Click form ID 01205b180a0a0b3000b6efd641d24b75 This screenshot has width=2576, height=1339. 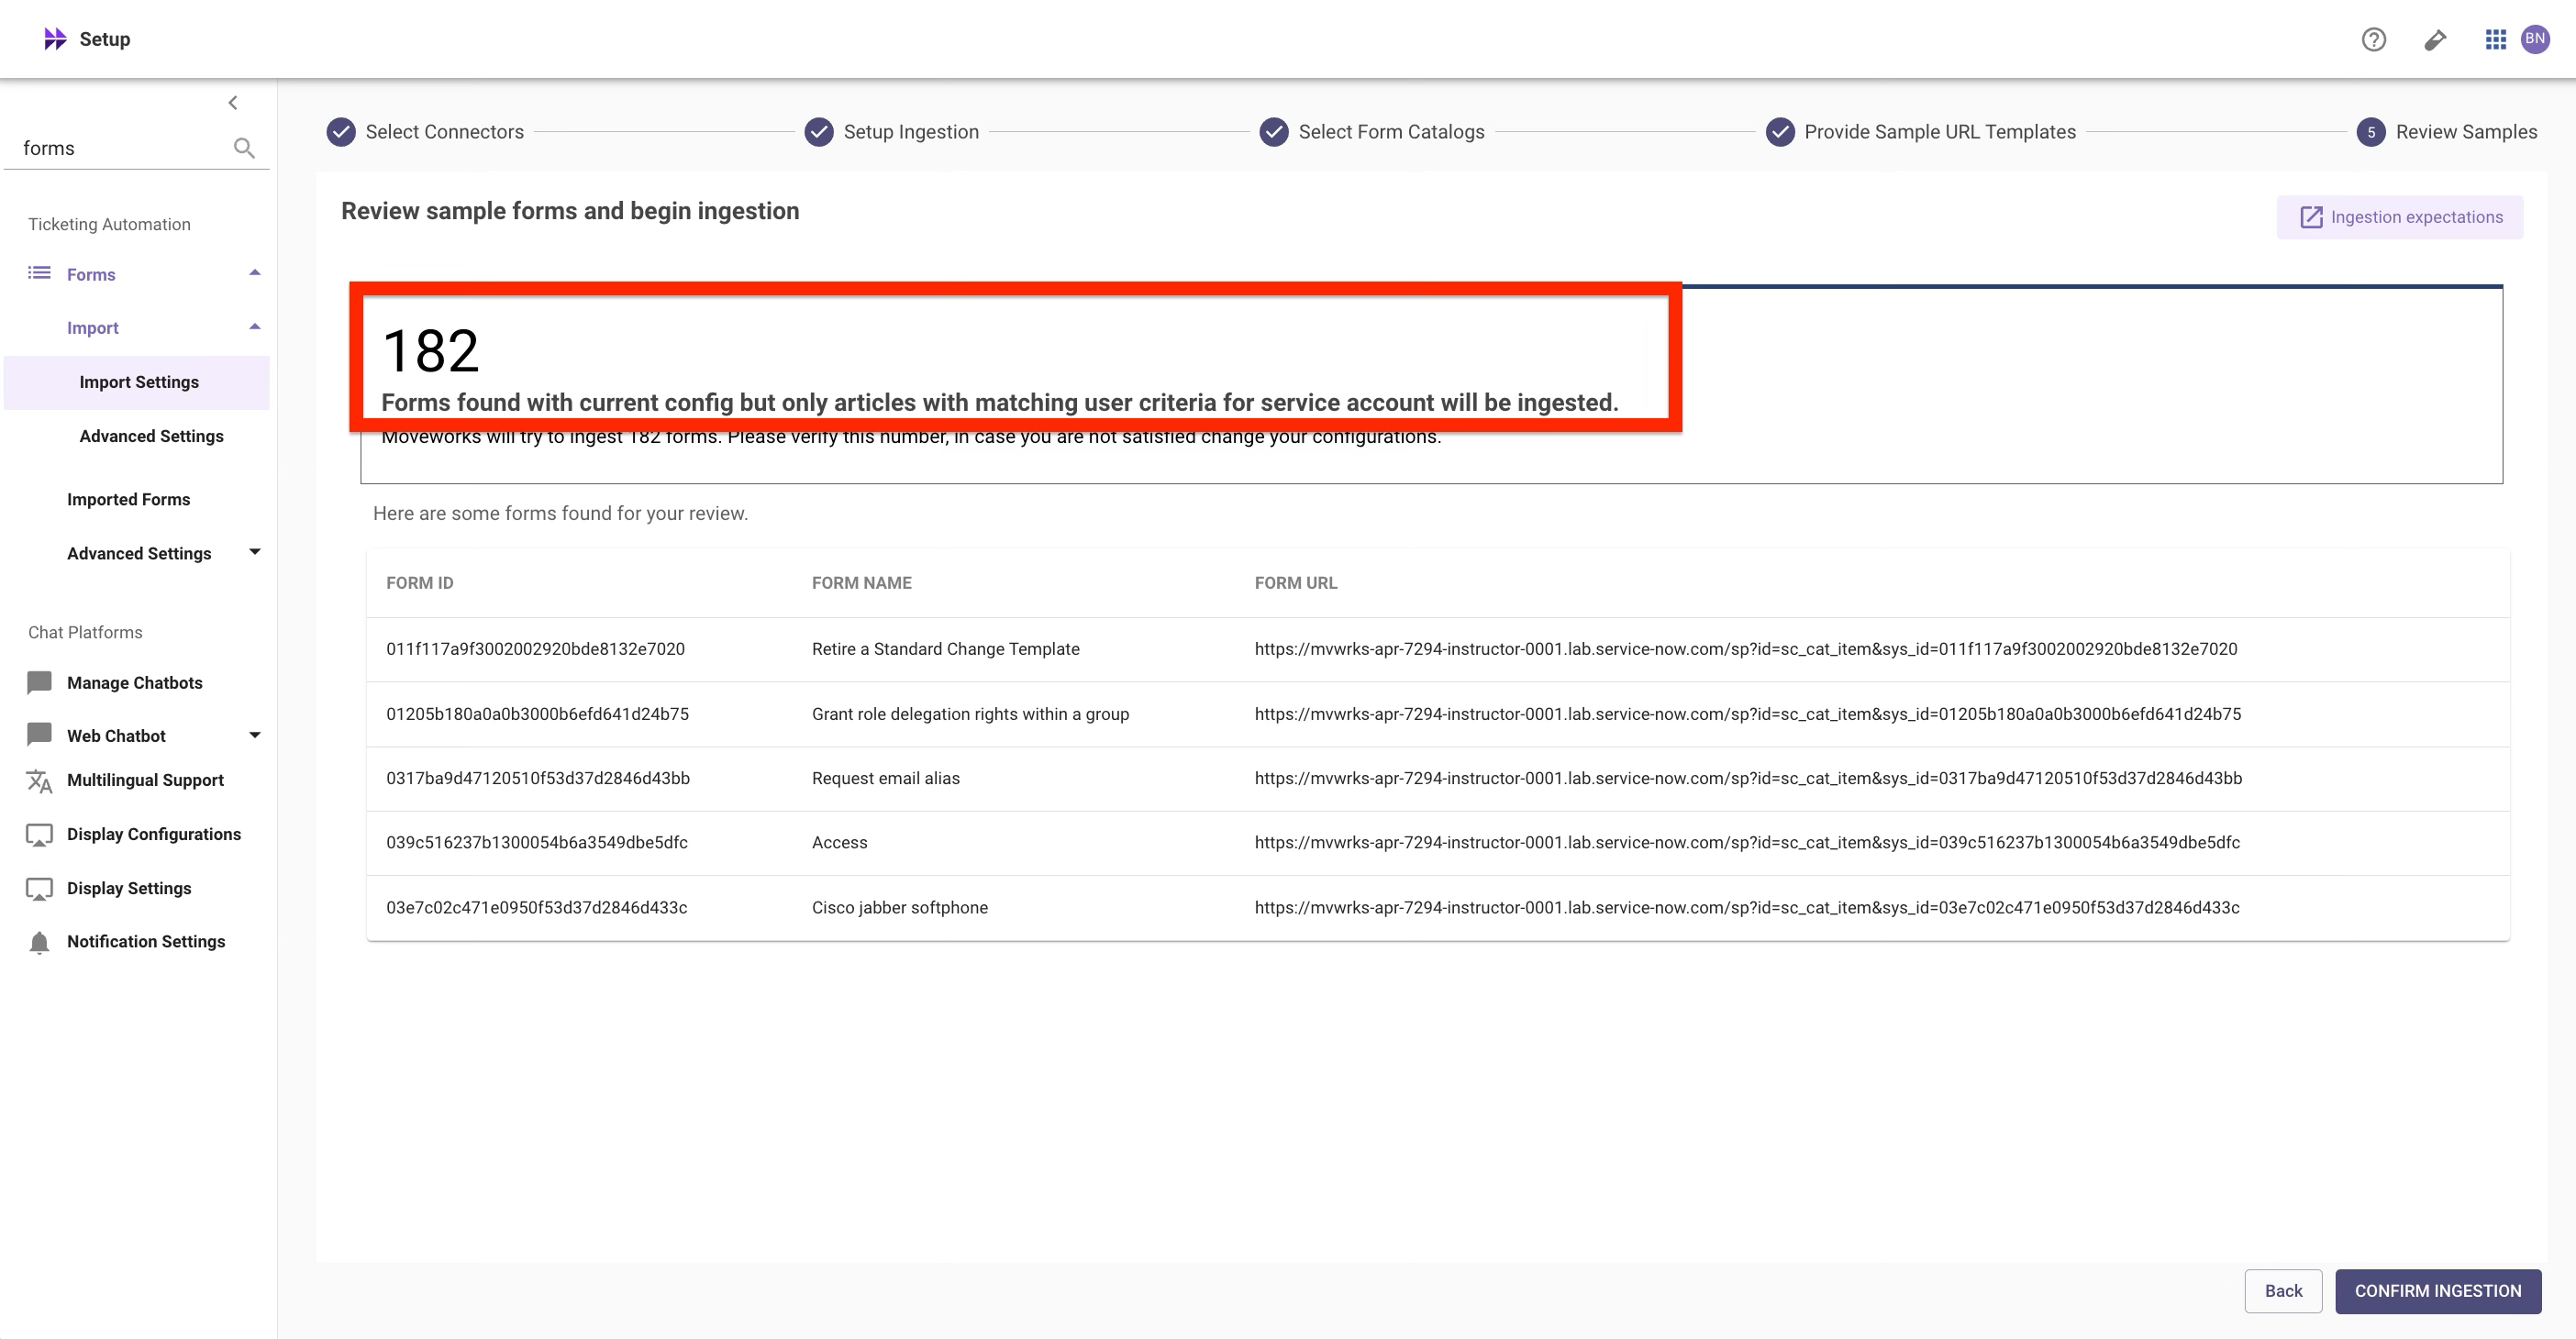pyautogui.click(x=537, y=714)
